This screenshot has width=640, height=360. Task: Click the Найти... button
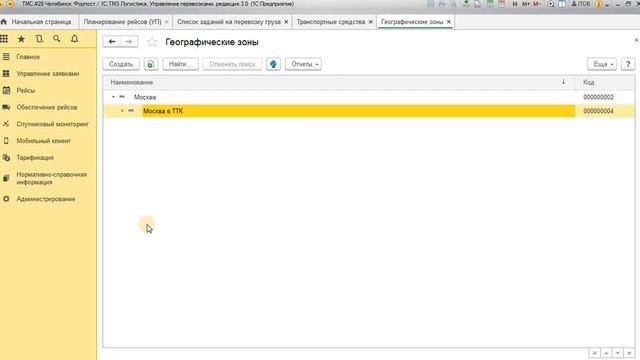tap(180, 64)
